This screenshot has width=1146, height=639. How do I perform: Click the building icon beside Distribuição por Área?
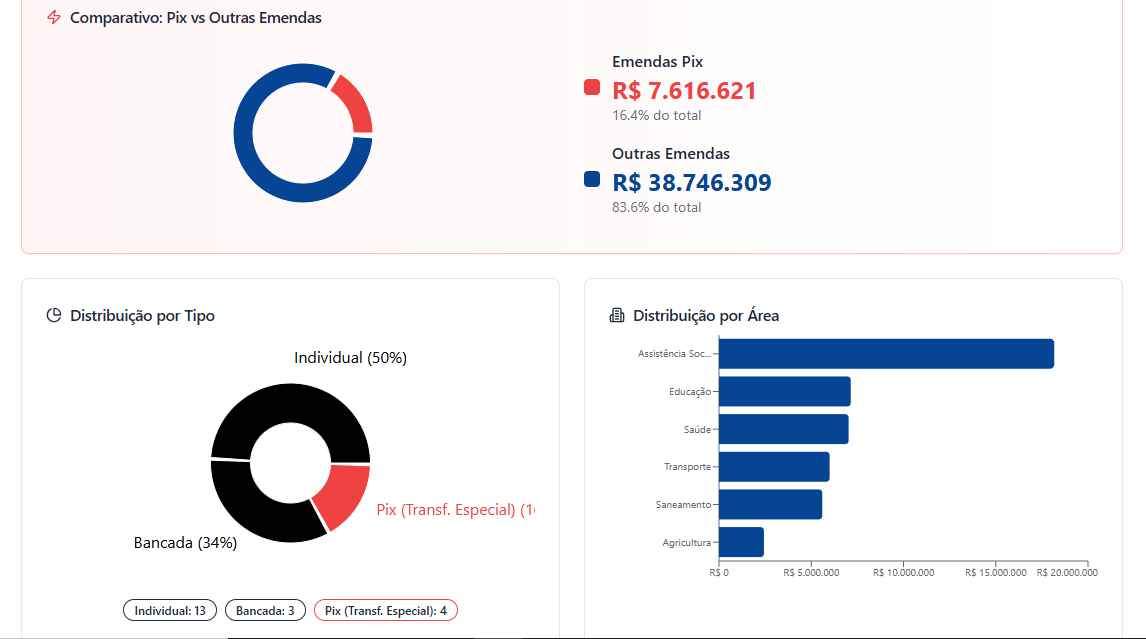[x=617, y=316]
